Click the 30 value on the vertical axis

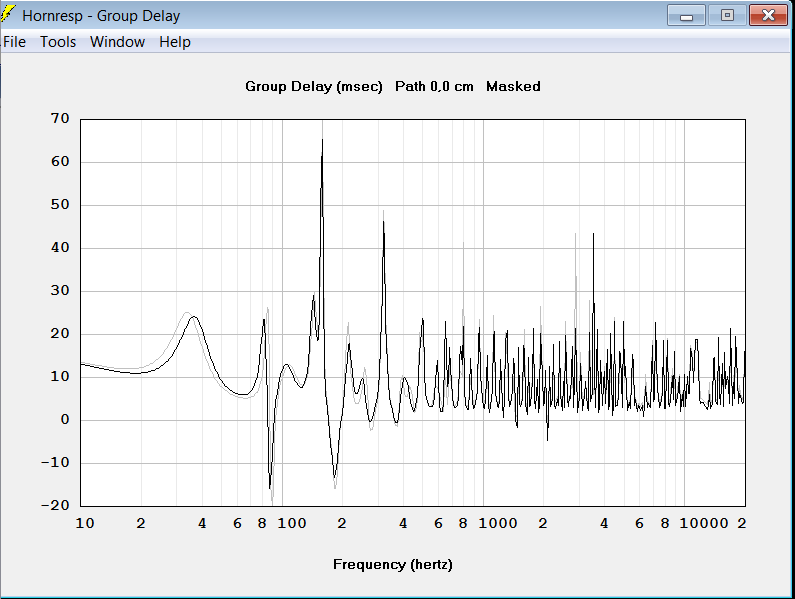(60, 291)
